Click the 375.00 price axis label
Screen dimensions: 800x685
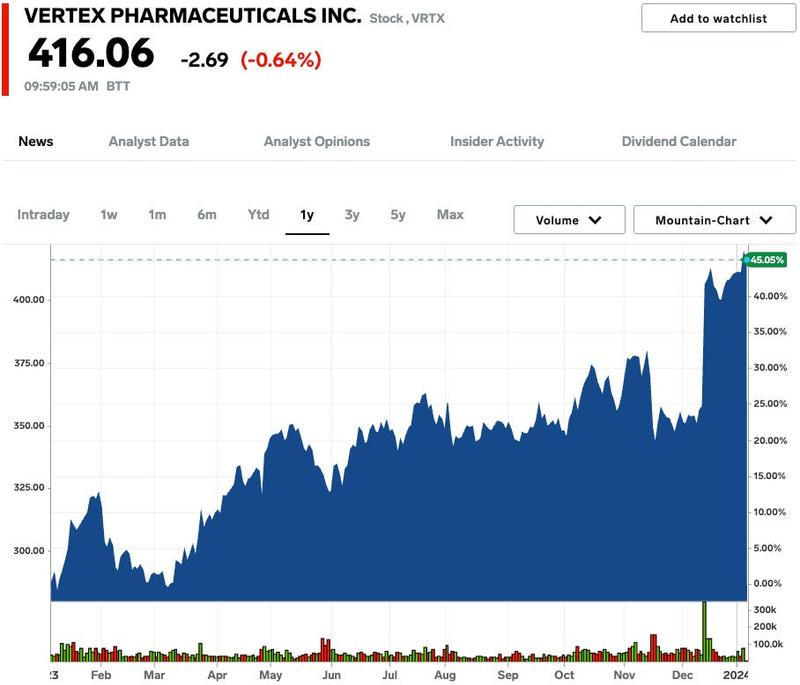click(29, 363)
